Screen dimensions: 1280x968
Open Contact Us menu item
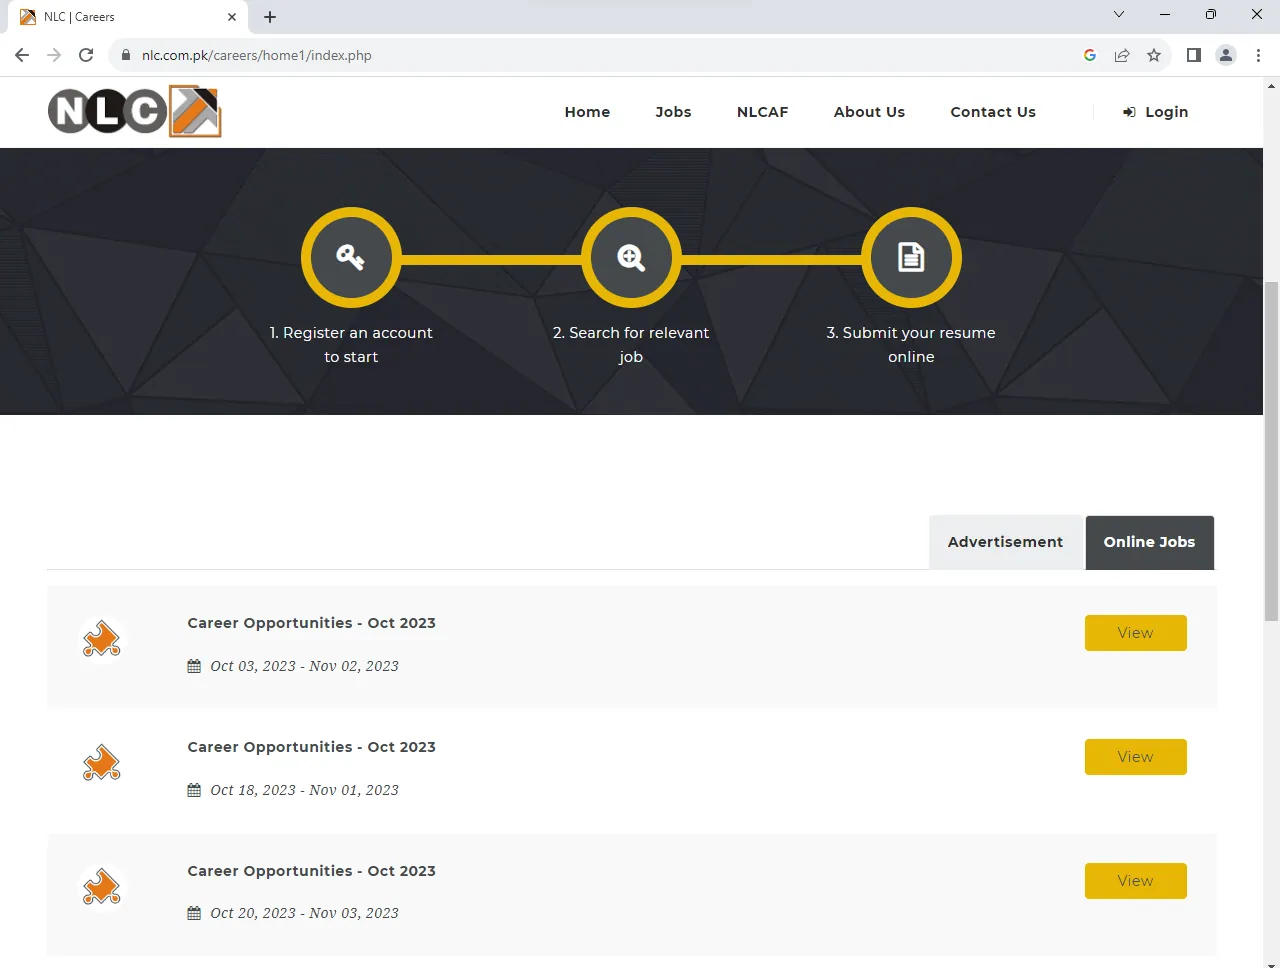coord(993,112)
